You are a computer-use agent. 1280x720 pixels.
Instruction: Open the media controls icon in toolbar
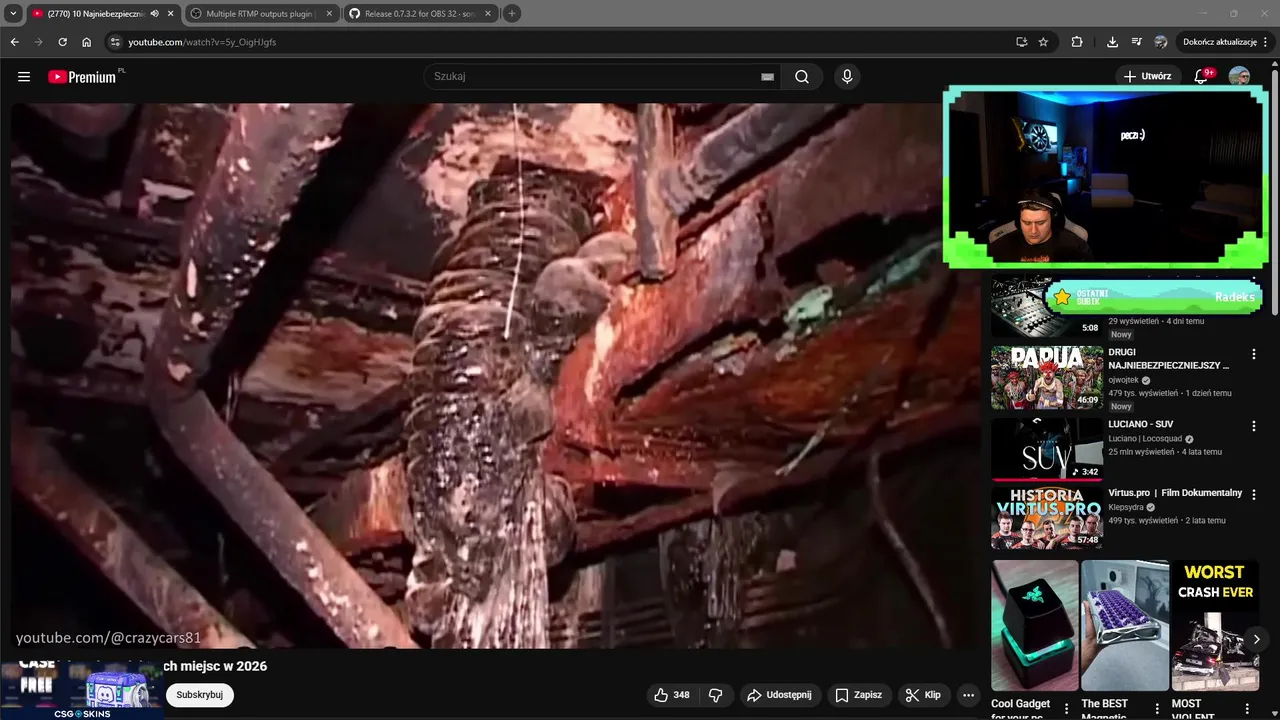point(1136,42)
